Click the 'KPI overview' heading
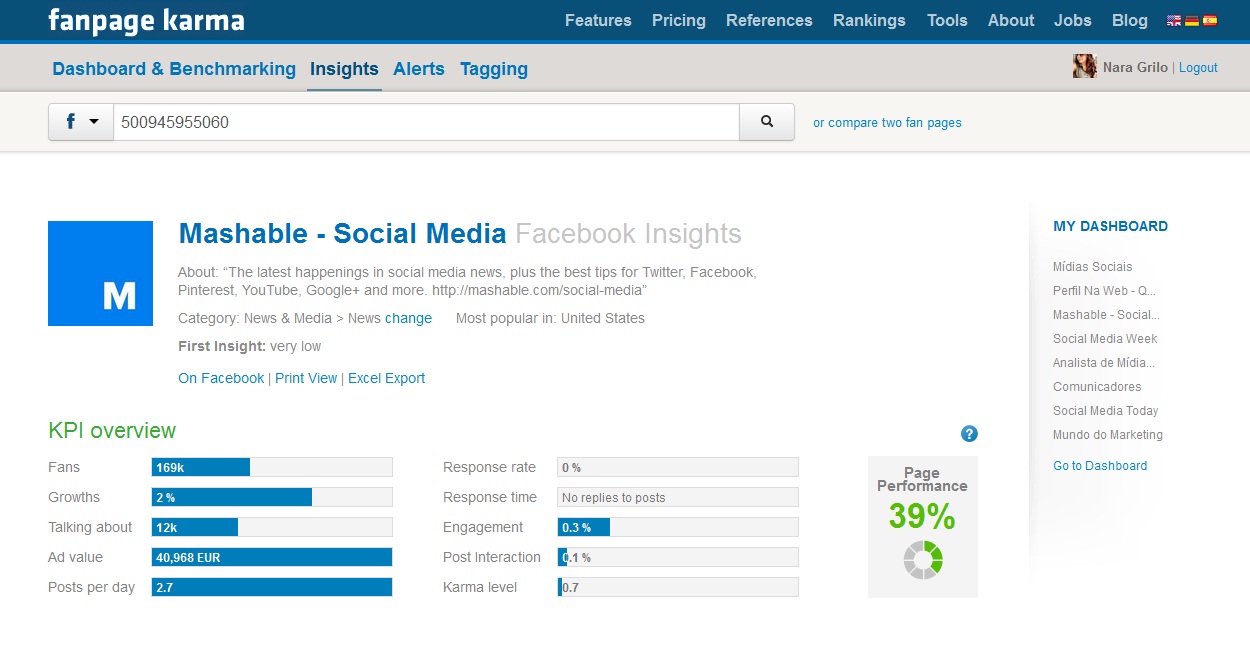The image size is (1250, 646). [x=112, y=431]
